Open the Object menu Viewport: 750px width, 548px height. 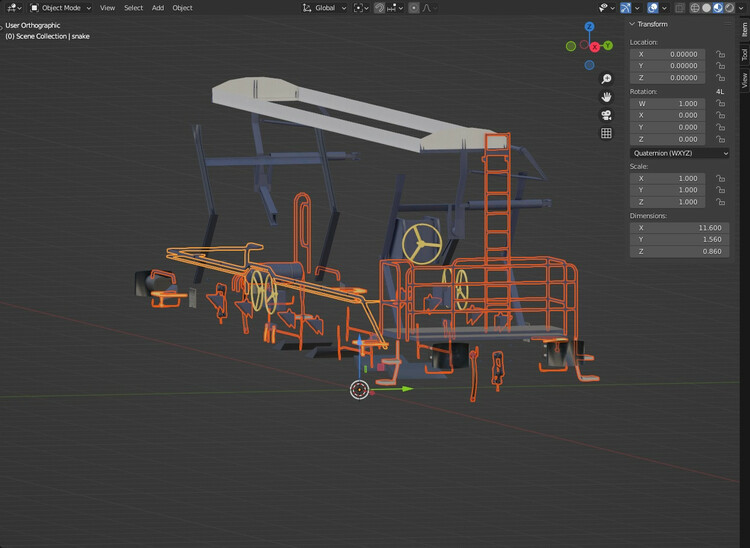pyautogui.click(x=182, y=8)
